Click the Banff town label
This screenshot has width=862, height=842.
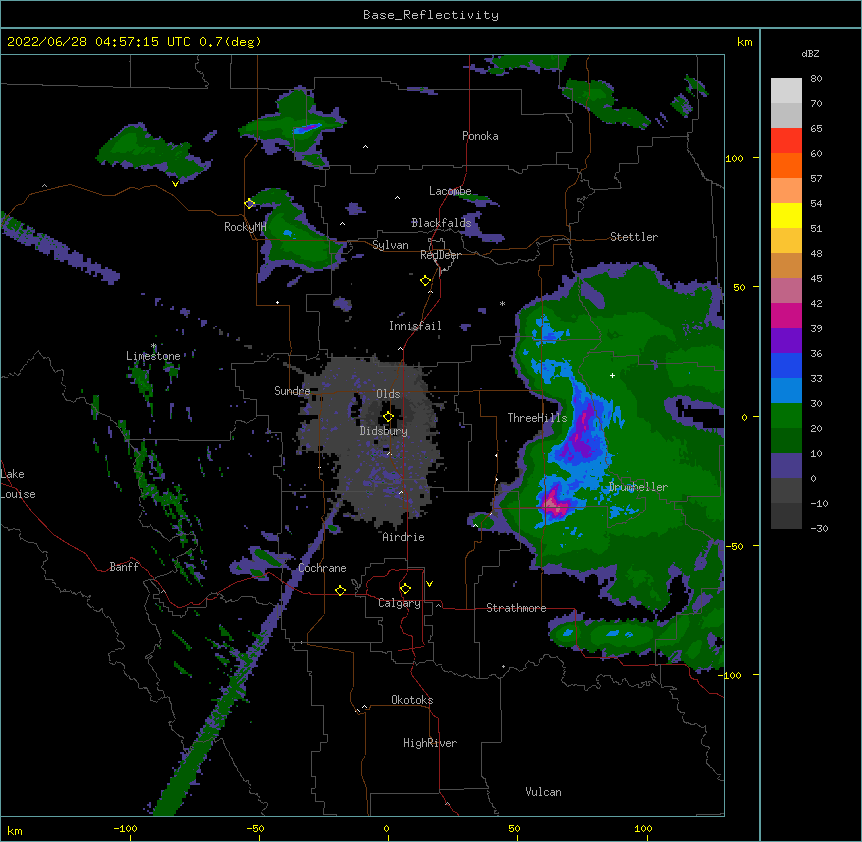[x=124, y=567]
